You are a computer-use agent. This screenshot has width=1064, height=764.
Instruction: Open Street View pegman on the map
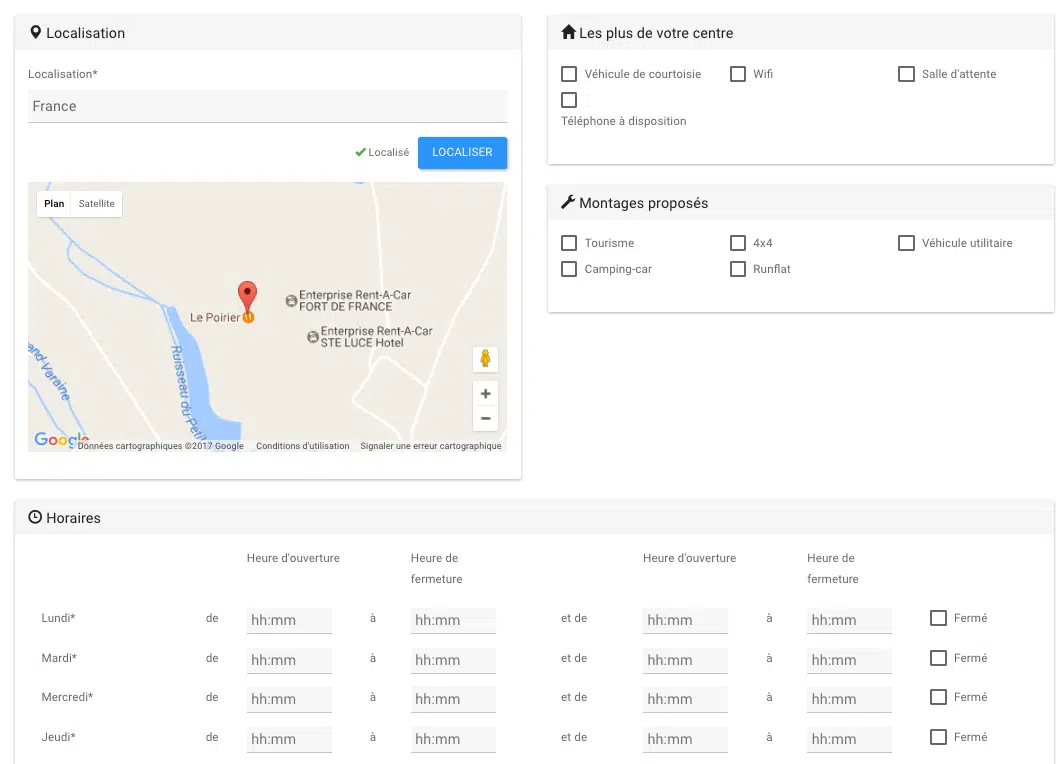tap(485, 359)
